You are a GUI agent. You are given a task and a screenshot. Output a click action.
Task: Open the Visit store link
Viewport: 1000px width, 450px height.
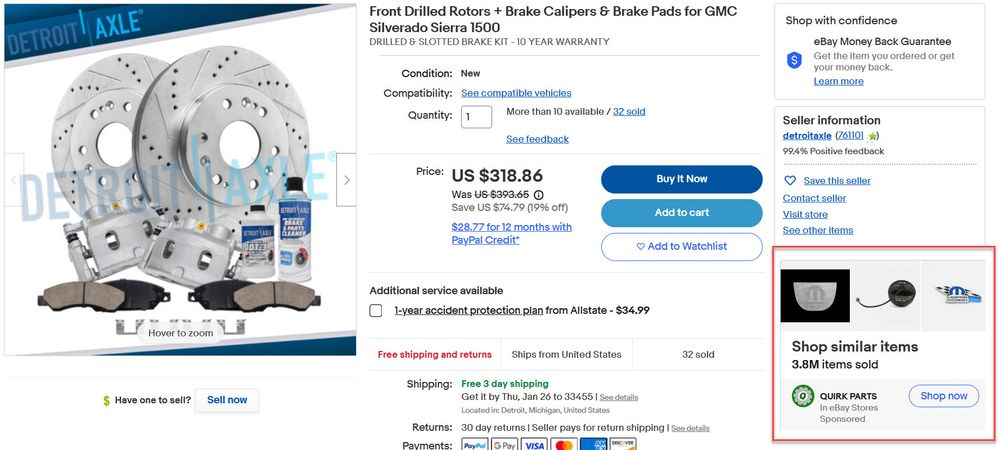(805, 214)
